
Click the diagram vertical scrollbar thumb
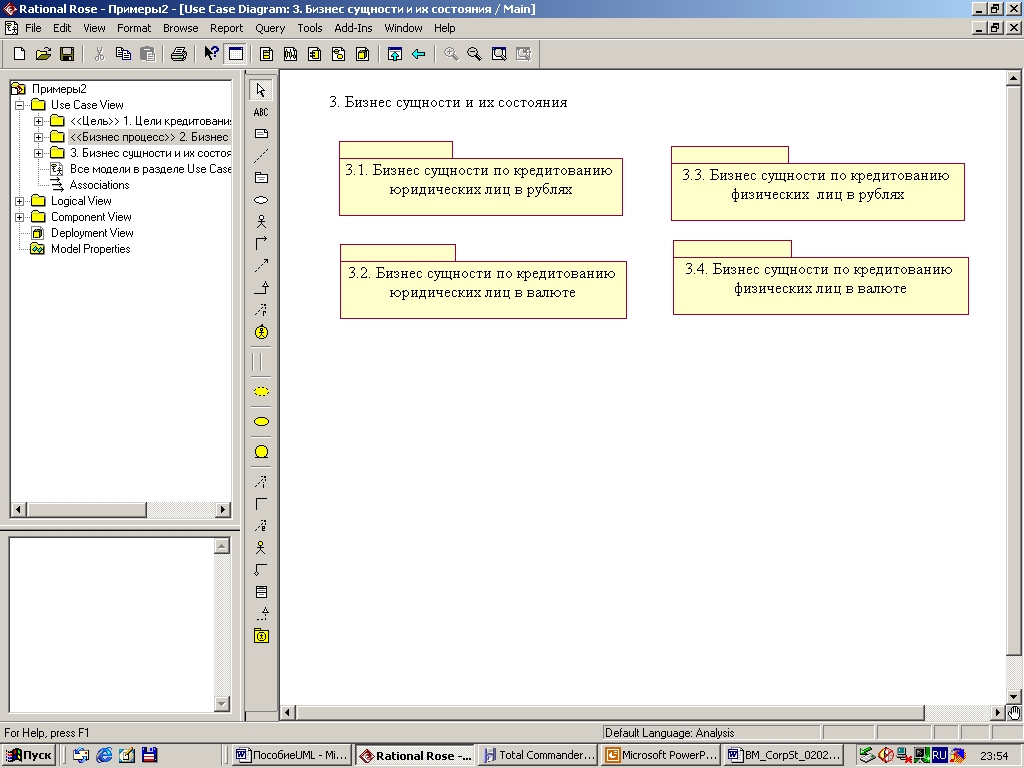point(1014,370)
